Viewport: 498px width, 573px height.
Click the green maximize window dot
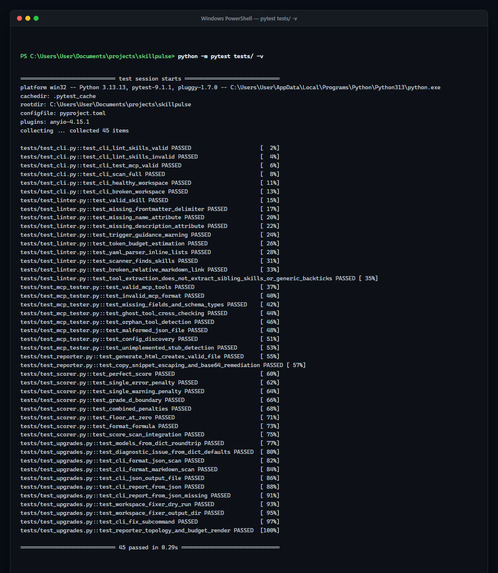coord(36,18)
